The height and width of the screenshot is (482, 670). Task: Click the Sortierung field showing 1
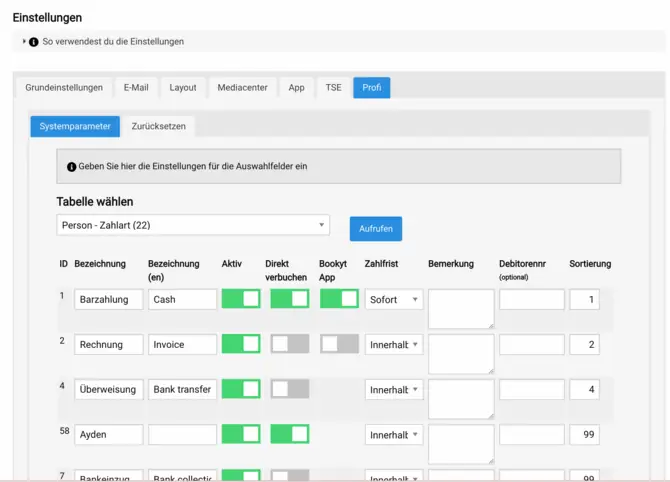585,300
